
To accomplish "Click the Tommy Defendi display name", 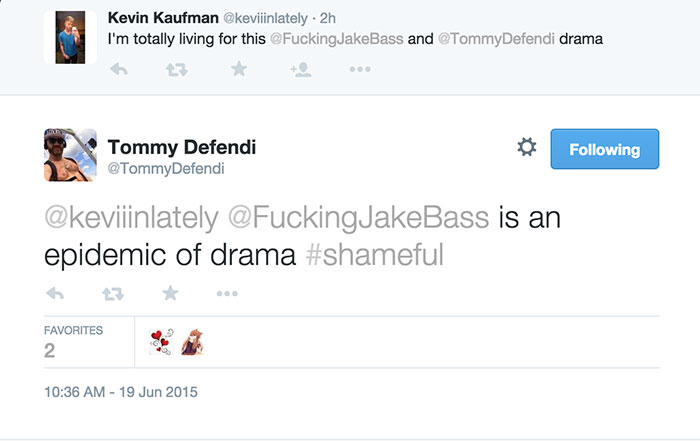I will click(x=181, y=147).
